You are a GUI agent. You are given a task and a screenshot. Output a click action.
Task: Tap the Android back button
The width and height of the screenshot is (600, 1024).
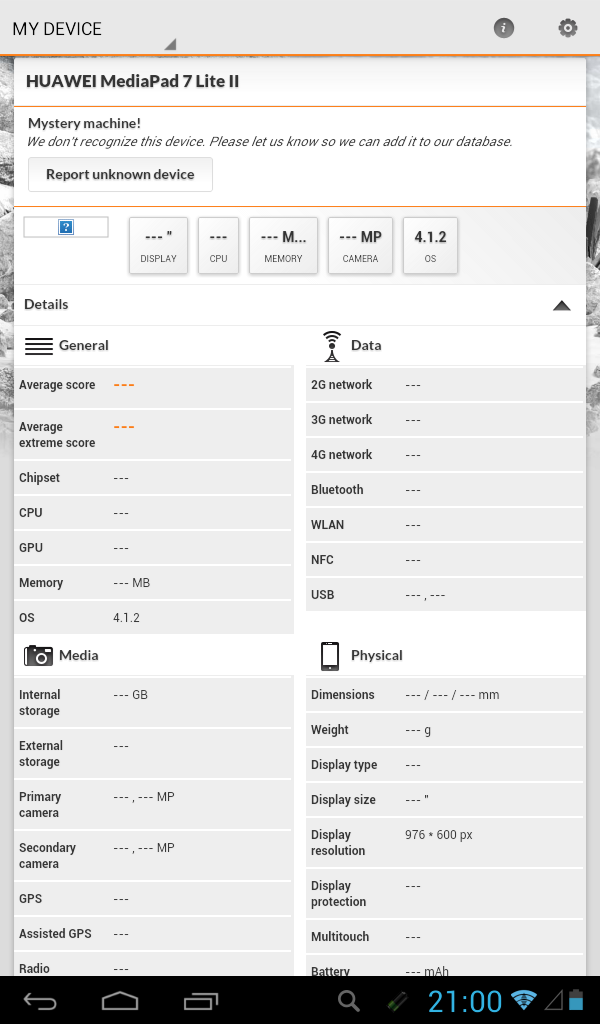(x=40, y=1000)
